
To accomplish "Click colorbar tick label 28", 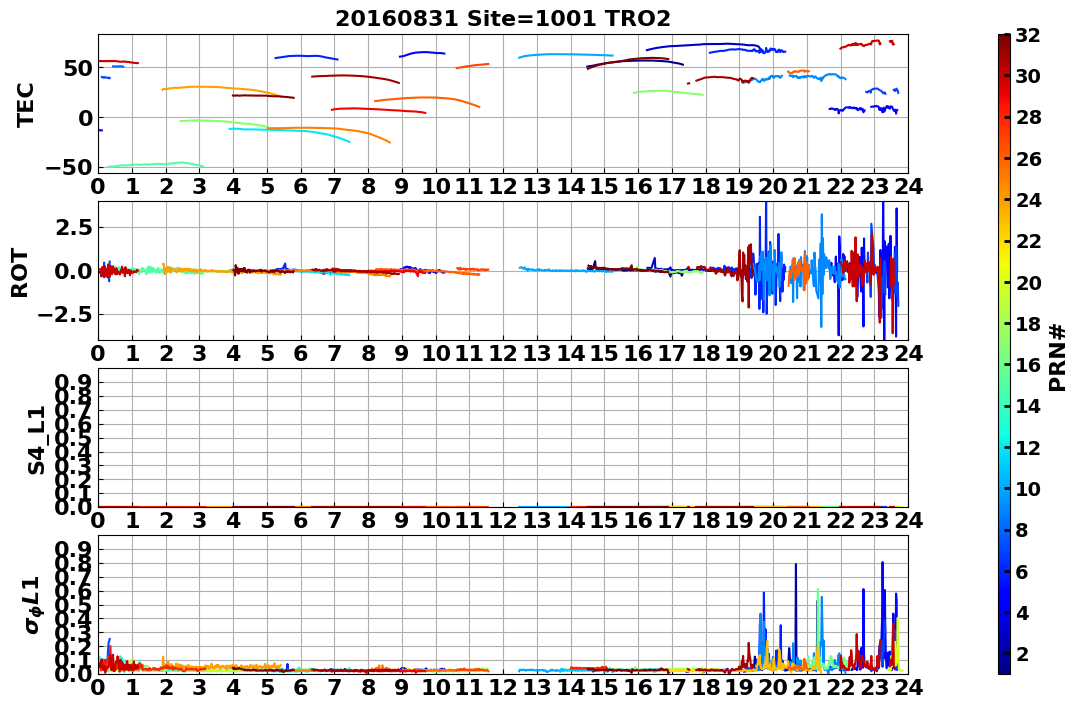I will coord(1028,117).
